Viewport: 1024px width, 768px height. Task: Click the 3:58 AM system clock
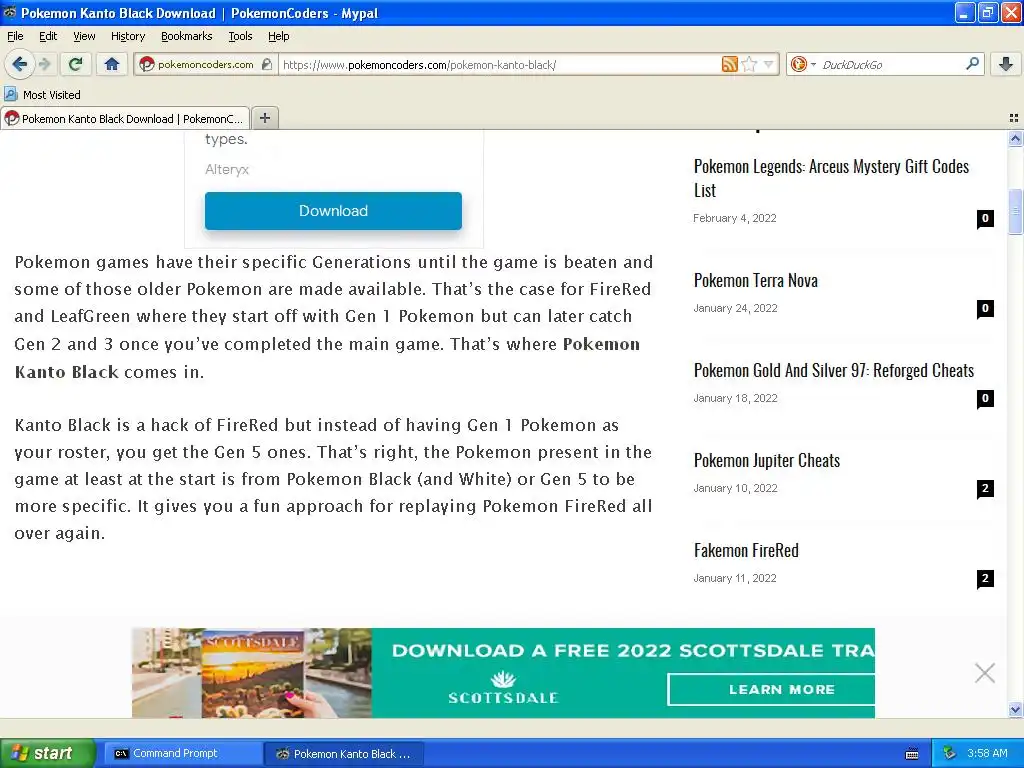(x=987, y=753)
